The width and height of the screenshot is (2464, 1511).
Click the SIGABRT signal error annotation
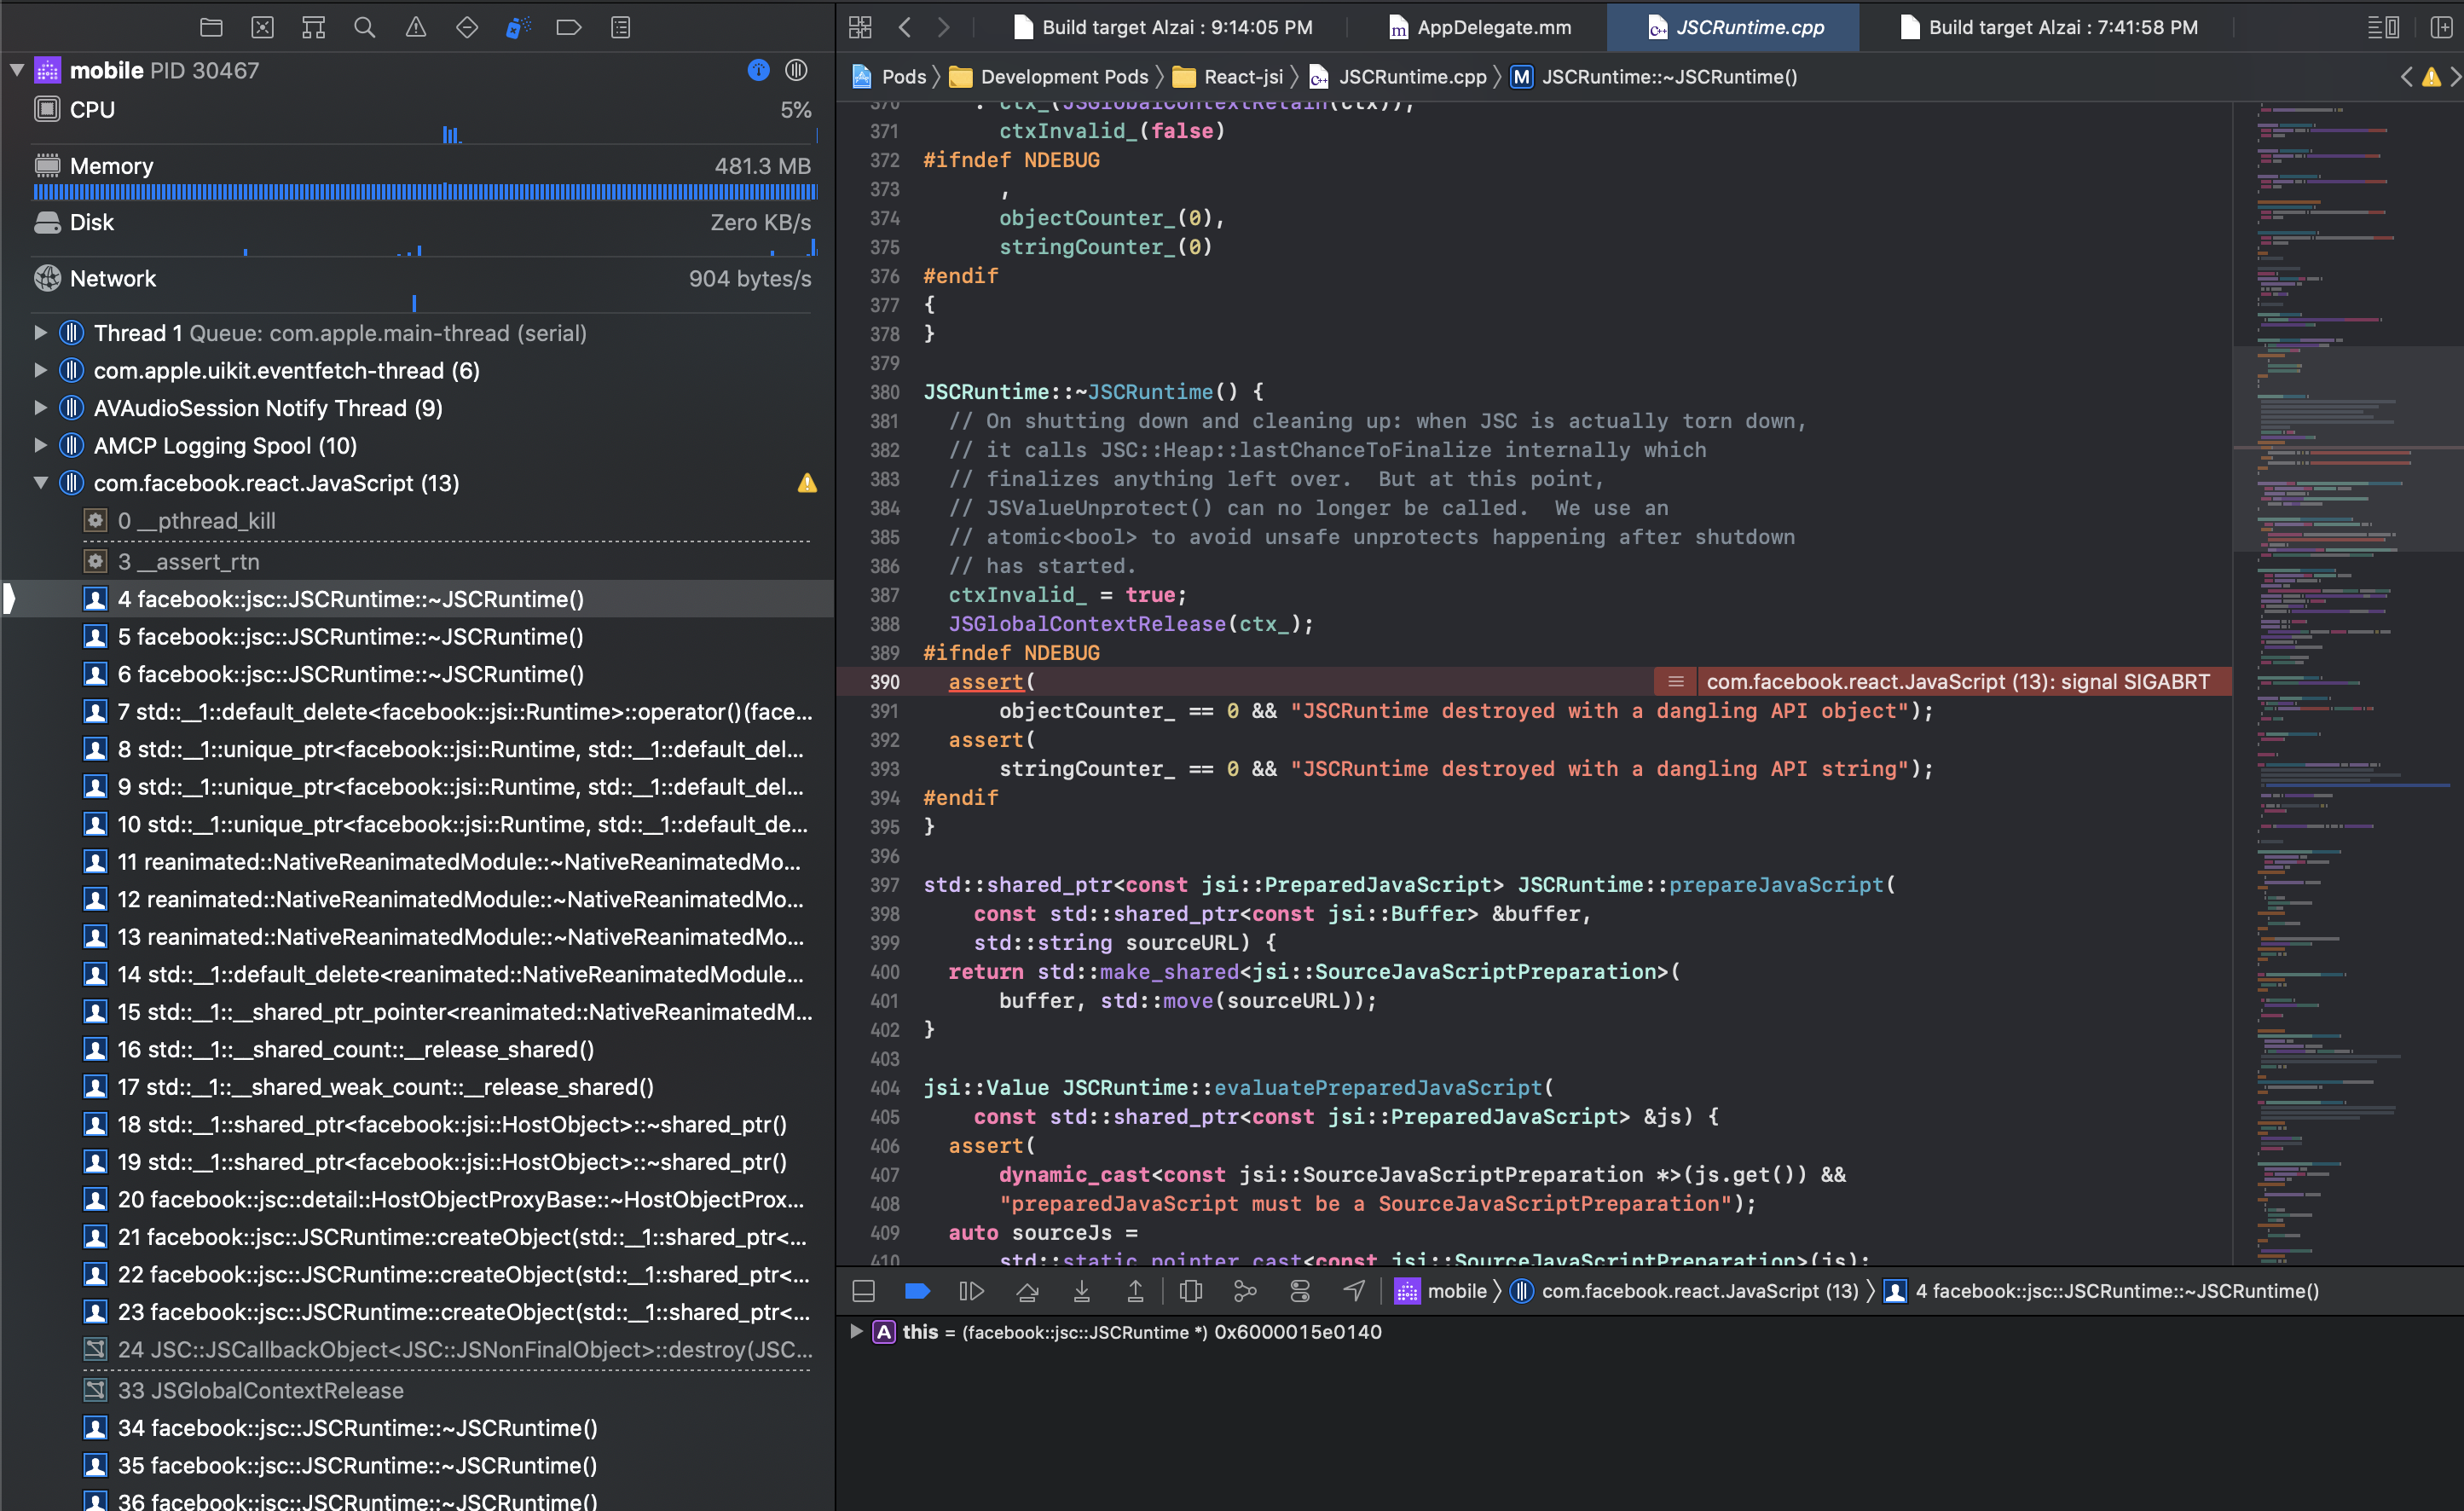click(1943, 681)
